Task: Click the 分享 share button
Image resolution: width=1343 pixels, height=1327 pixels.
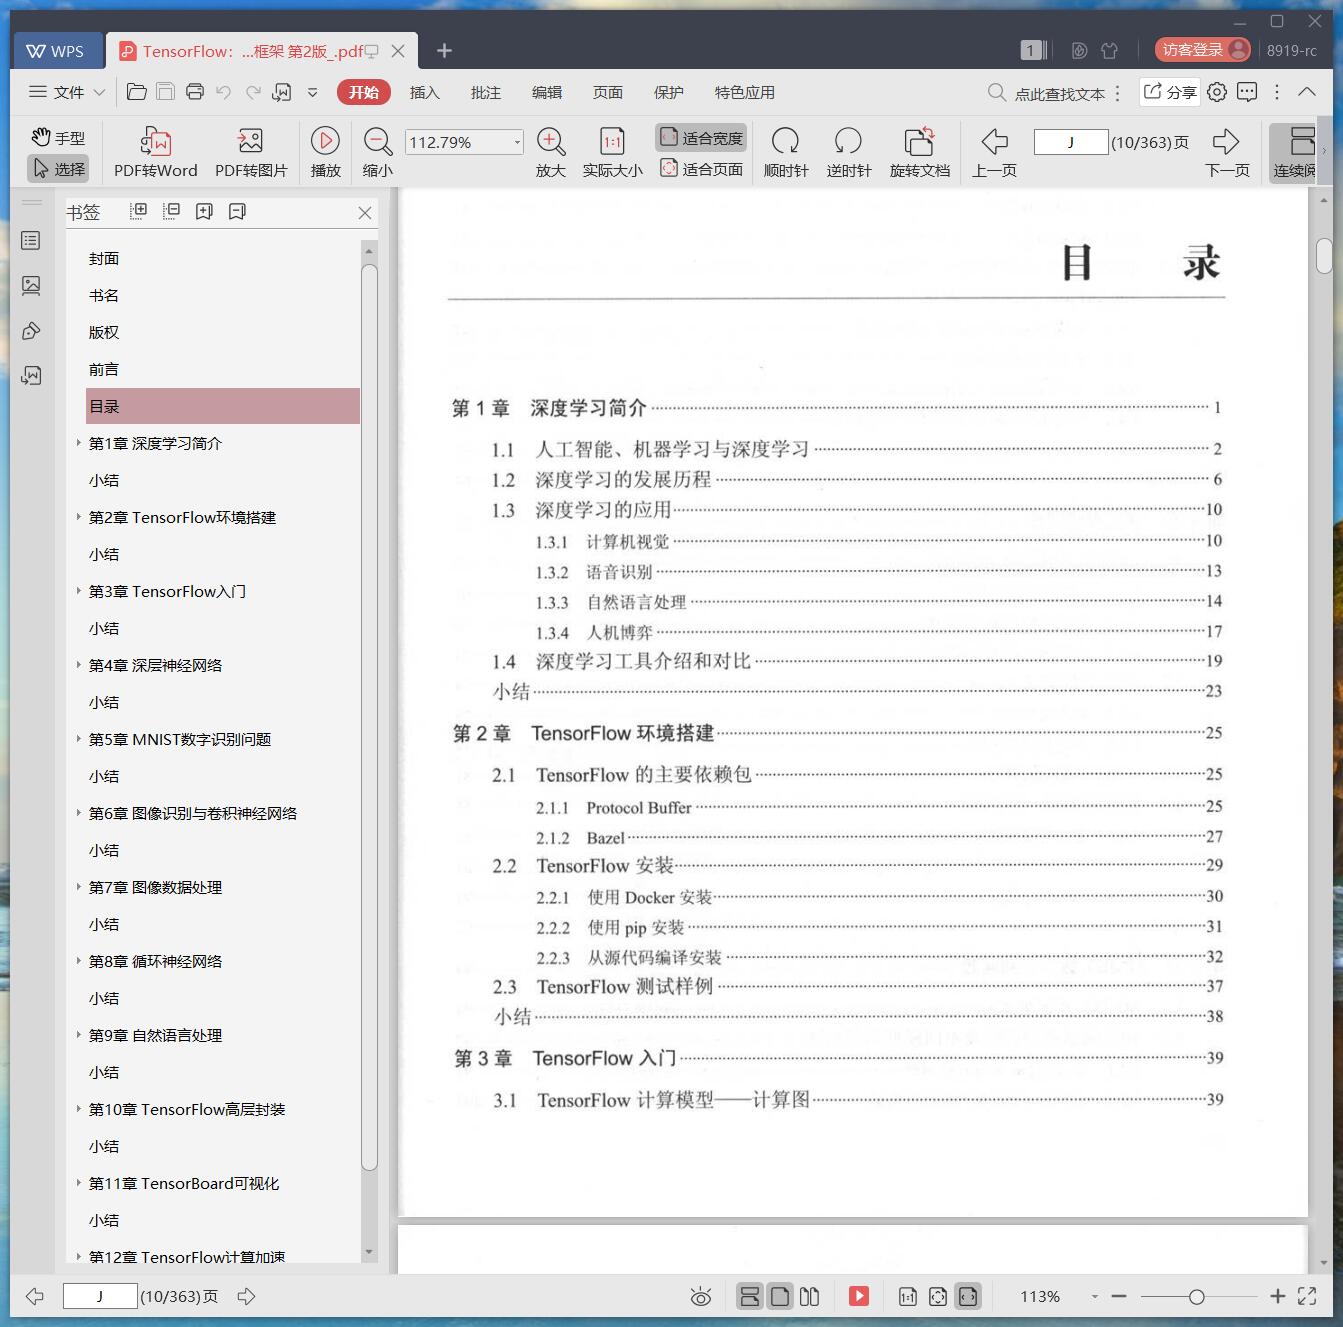Action: point(1170,92)
